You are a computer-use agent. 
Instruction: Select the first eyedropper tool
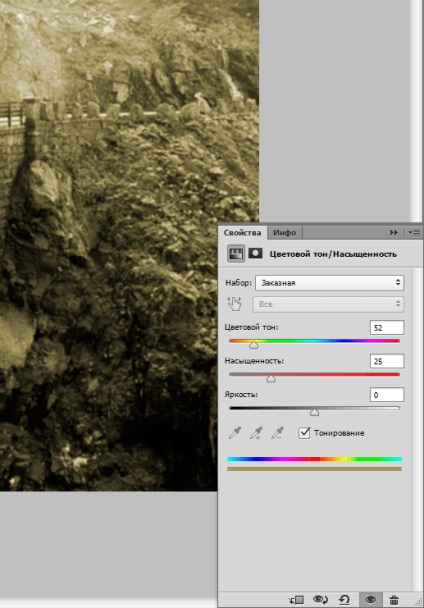pyautogui.click(x=235, y=433)
